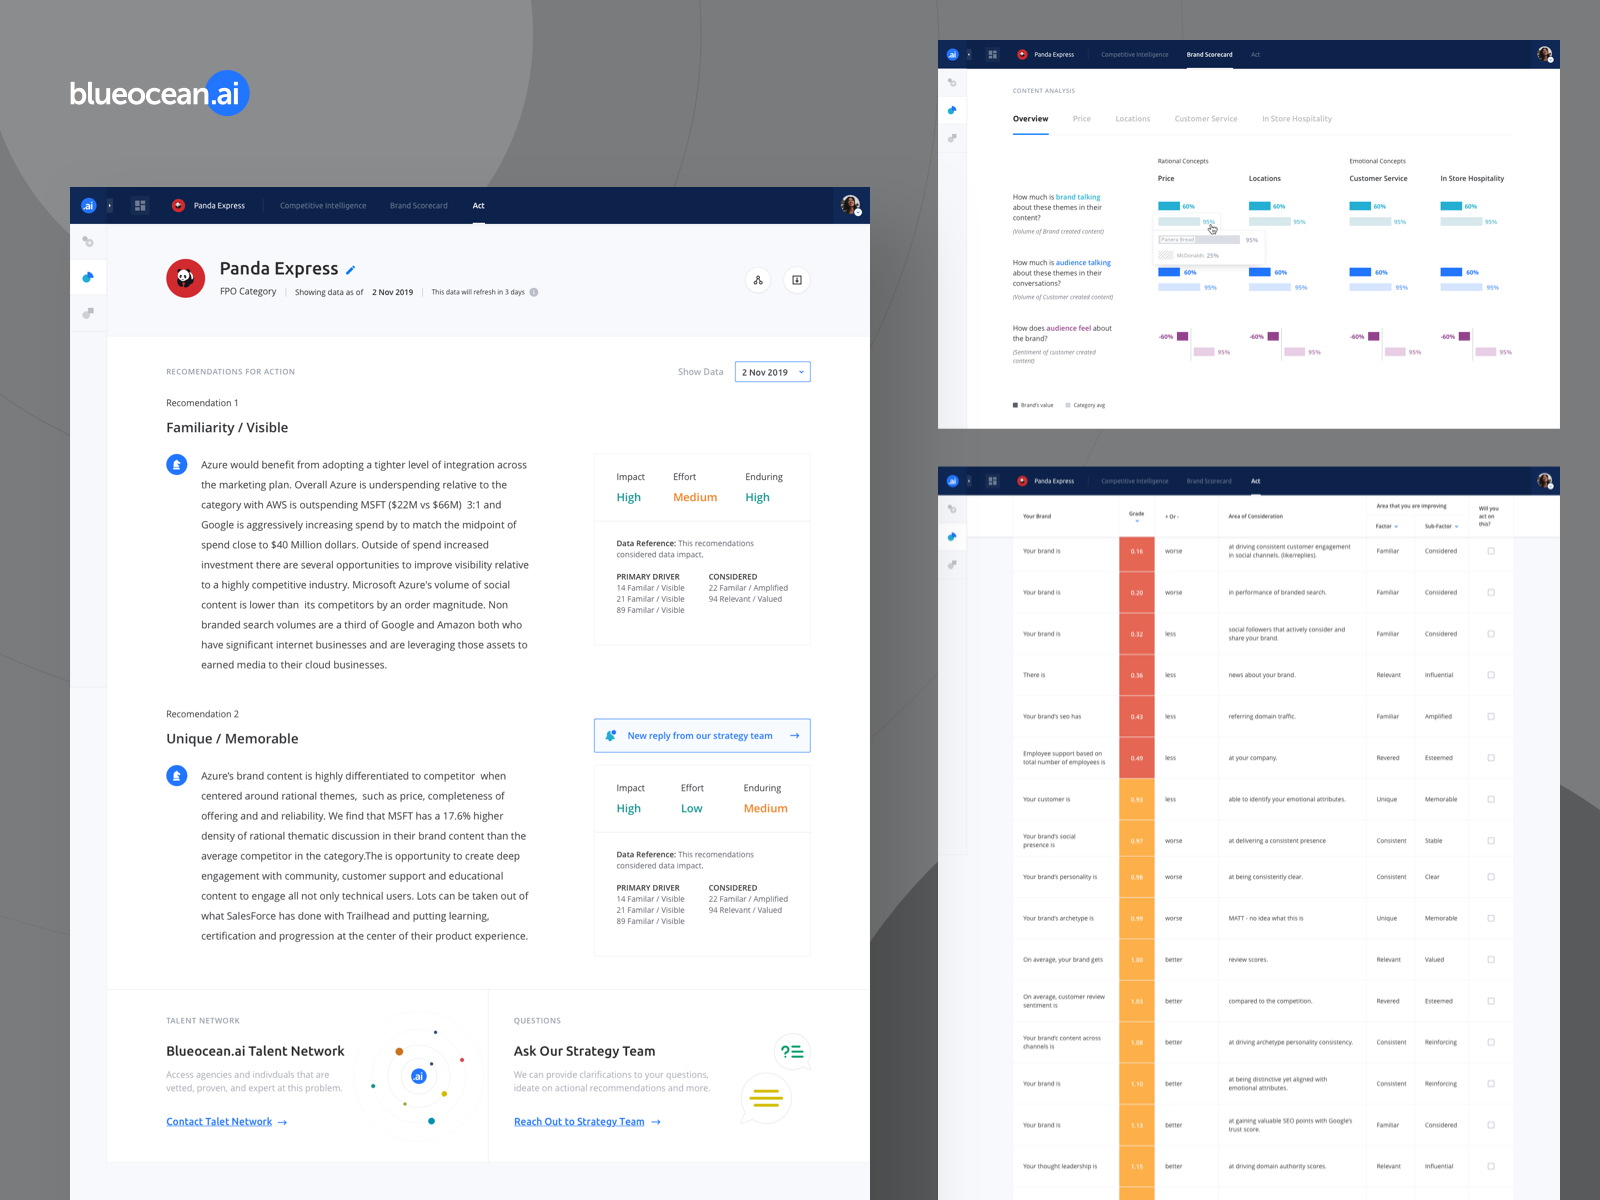The height and width of the screenshot is (1200, 1600).
Task: Click the large red Panda Express logo
Action: click(185, 278)
